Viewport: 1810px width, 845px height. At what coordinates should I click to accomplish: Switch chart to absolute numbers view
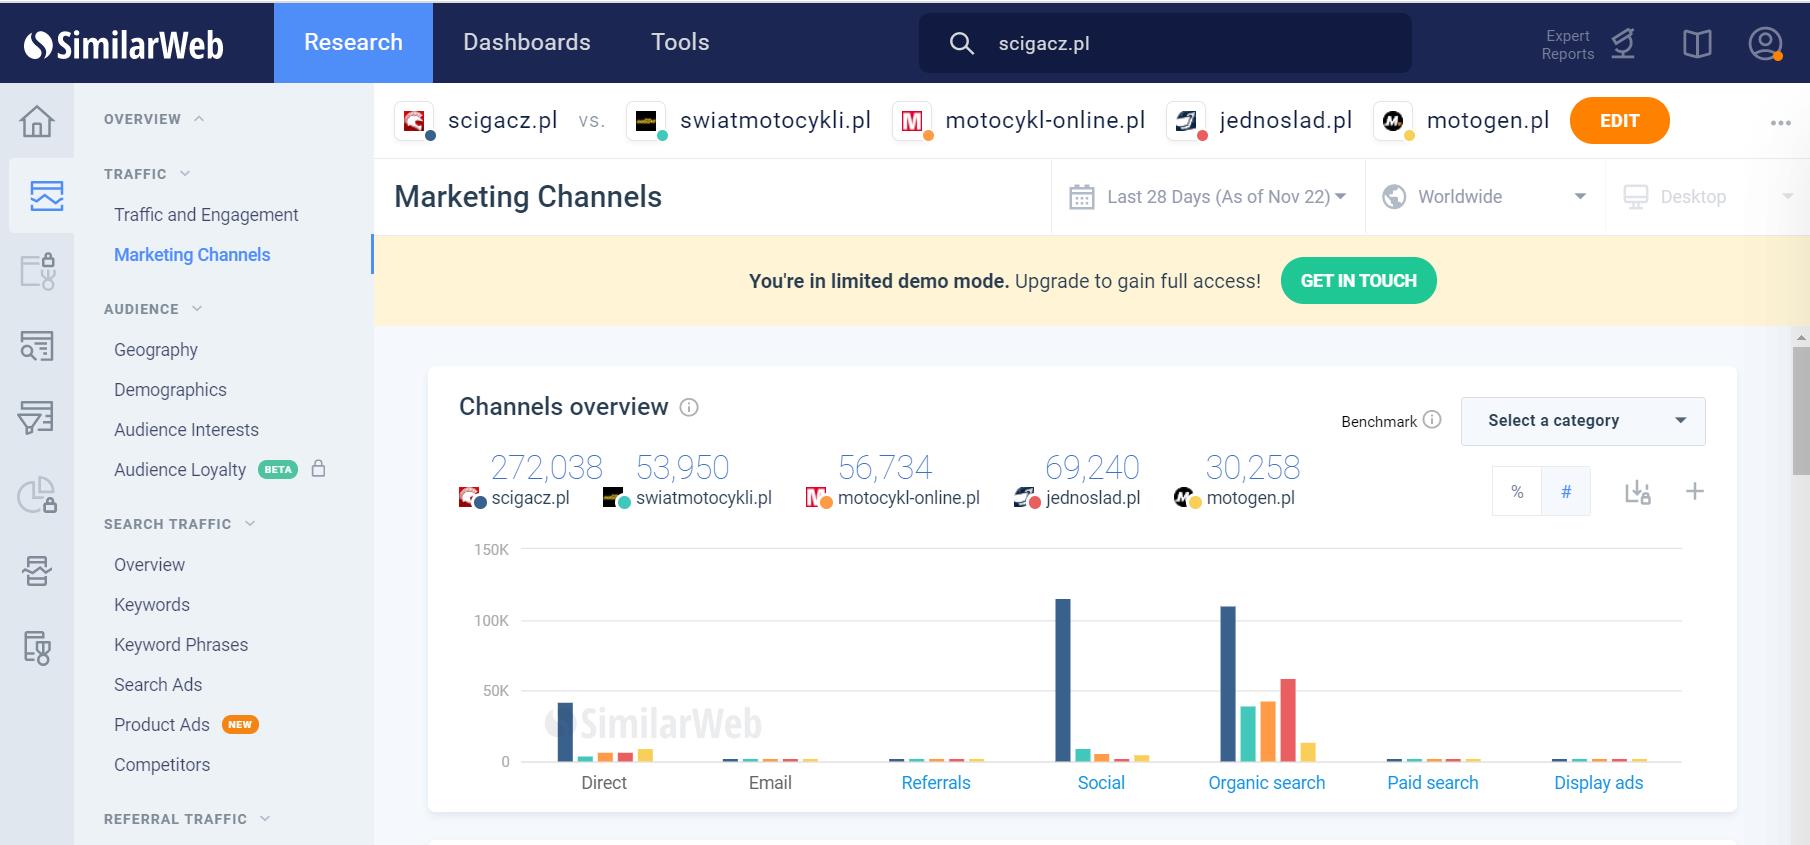pos(1566,491)
